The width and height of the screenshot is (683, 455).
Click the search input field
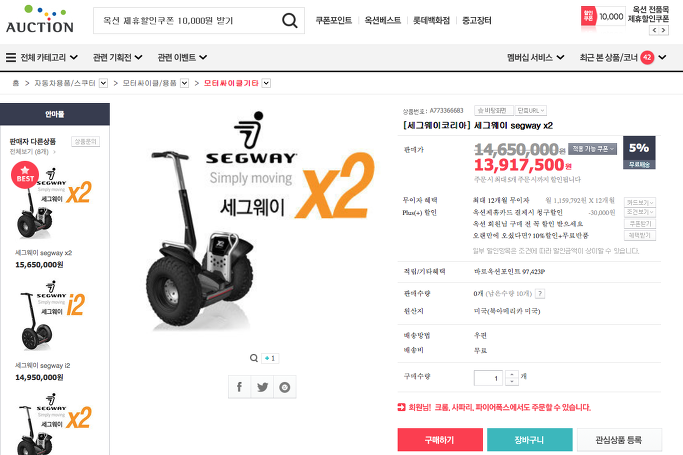tap(187, 20)
